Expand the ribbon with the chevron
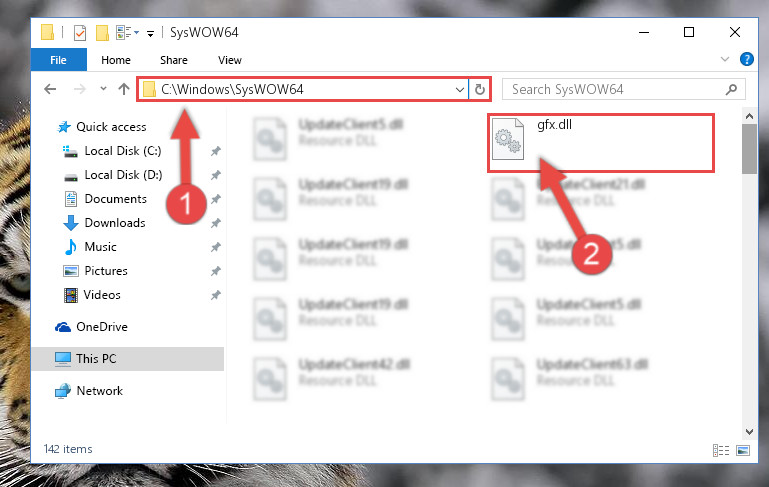This screenshot has height=487, width=769. coord(724,59)
